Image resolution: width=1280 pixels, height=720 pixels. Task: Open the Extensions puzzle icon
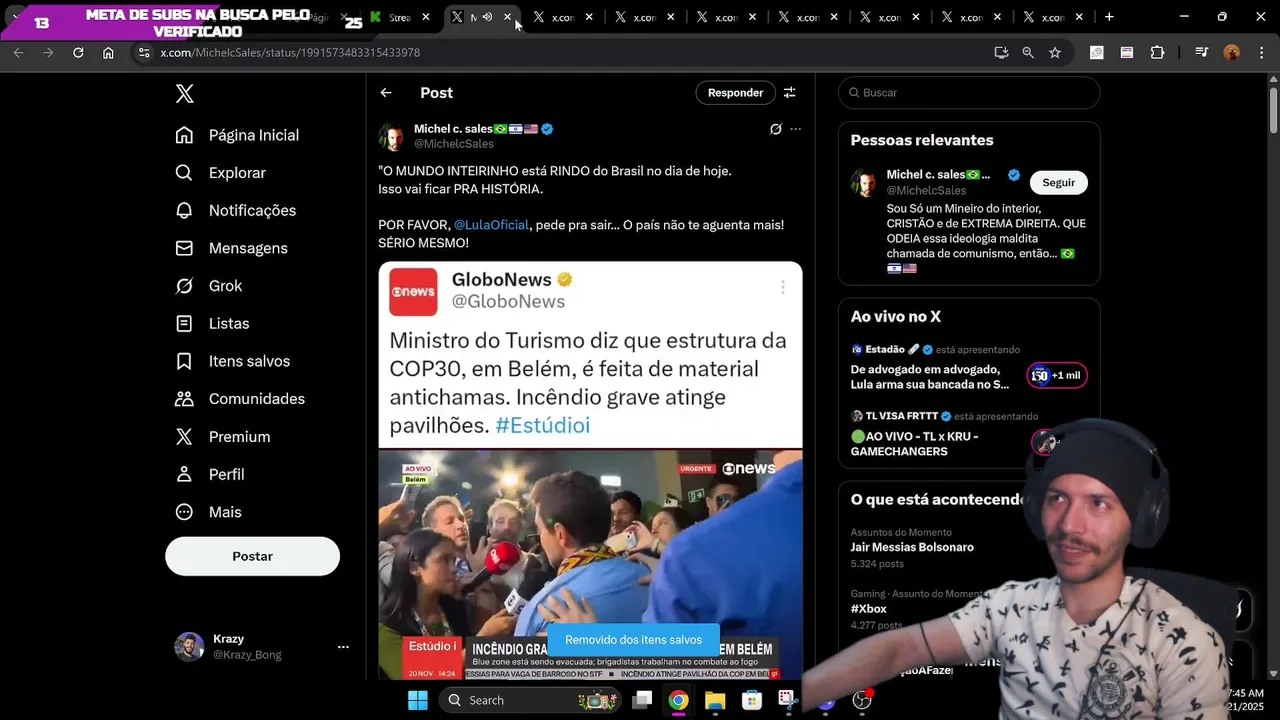pyautogui.click(x=1157, y=53)
